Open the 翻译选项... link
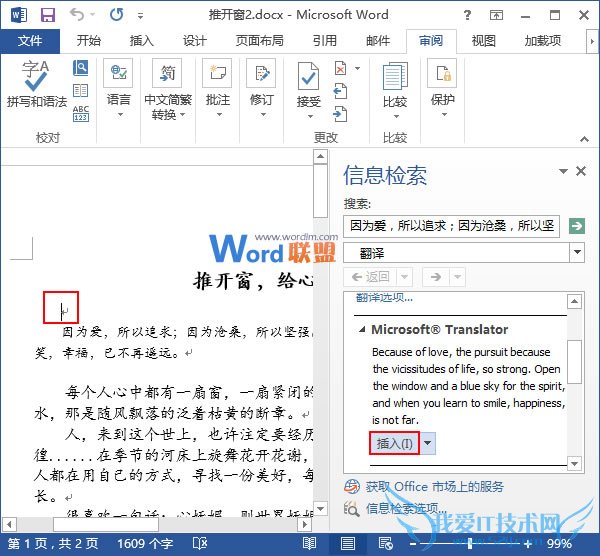The width and height of the screenshot is (600, 556). 384,297
